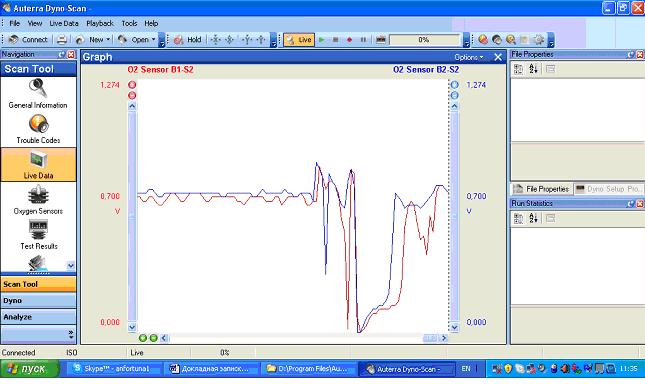
Task: Select the Dyno navigation button
Action: pos(39,301)
